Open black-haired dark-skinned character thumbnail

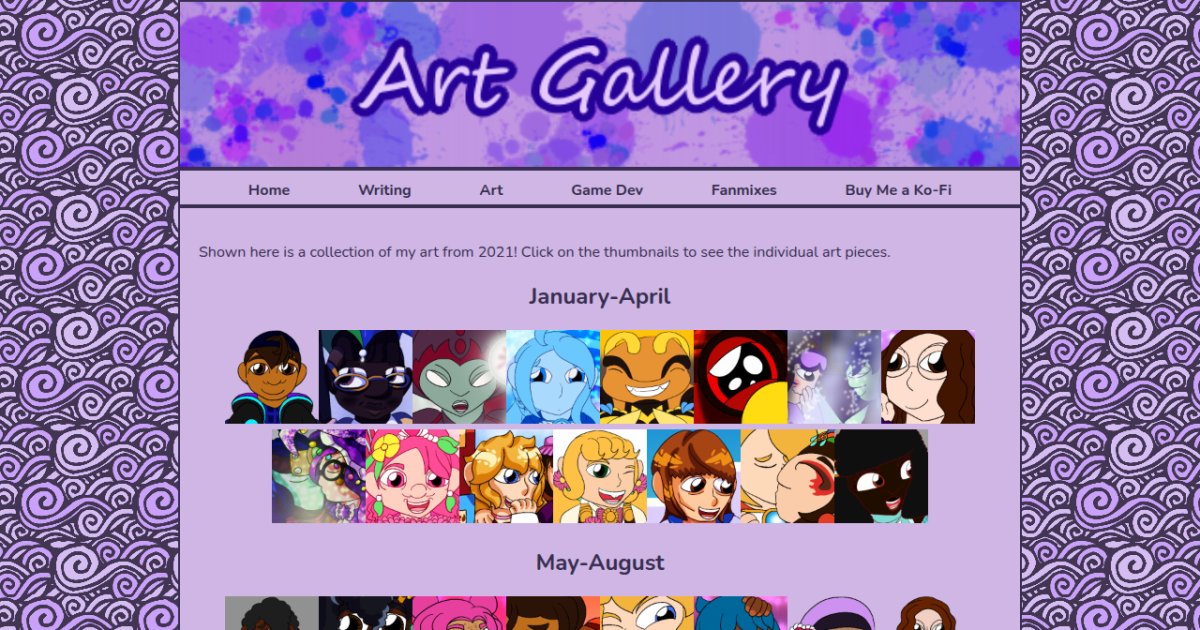(x=881, y=476)
